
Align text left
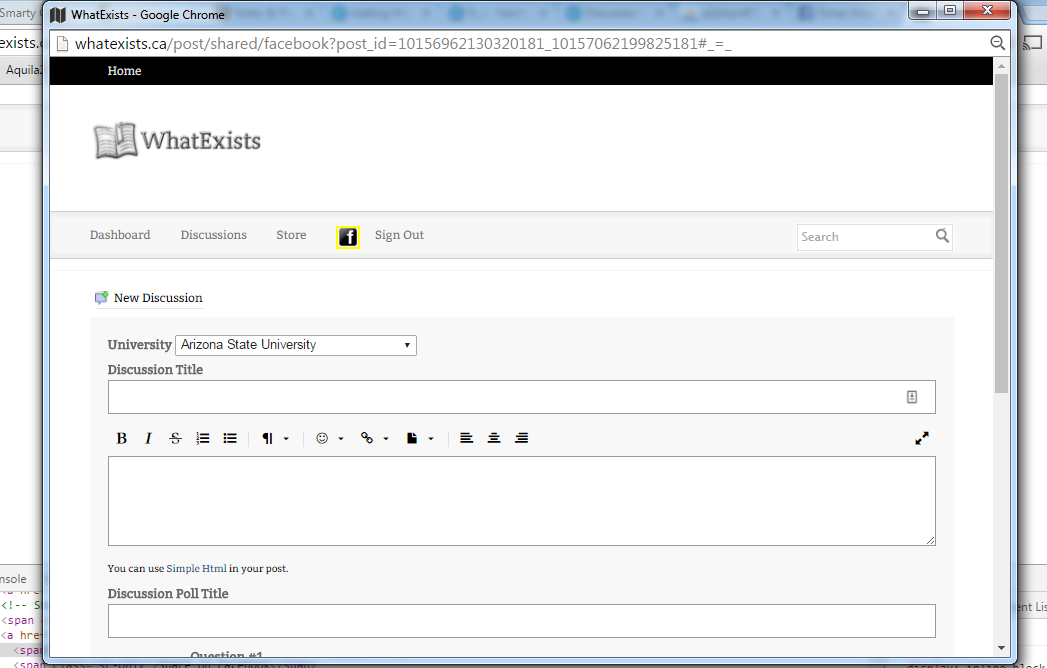(467, 438)
